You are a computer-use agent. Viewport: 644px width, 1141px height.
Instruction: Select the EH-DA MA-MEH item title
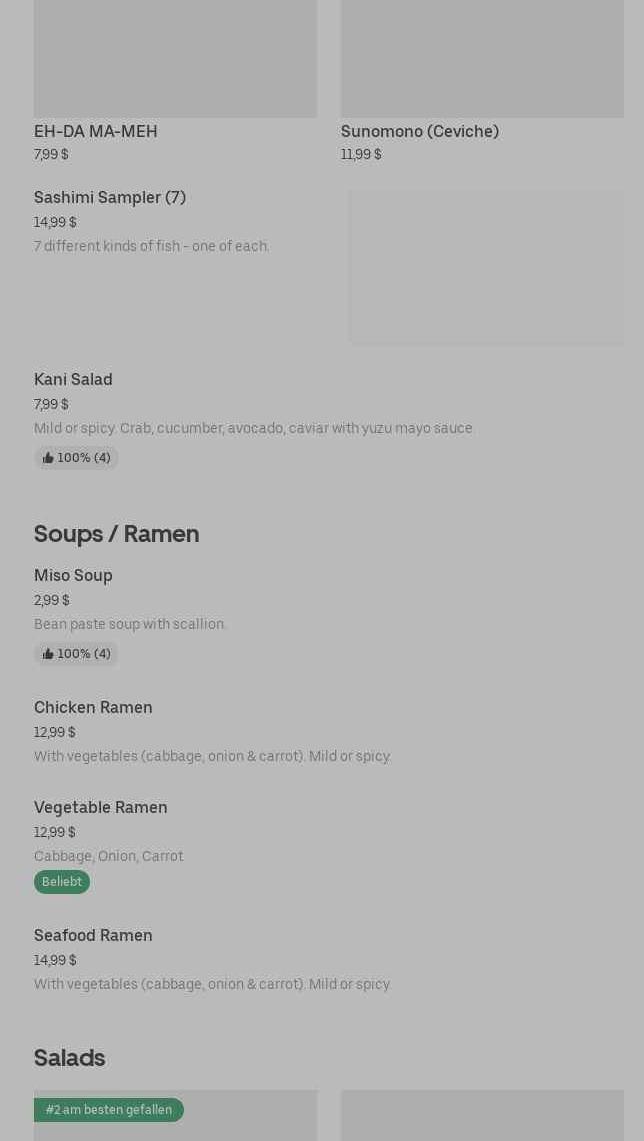[x=96, y=131]
